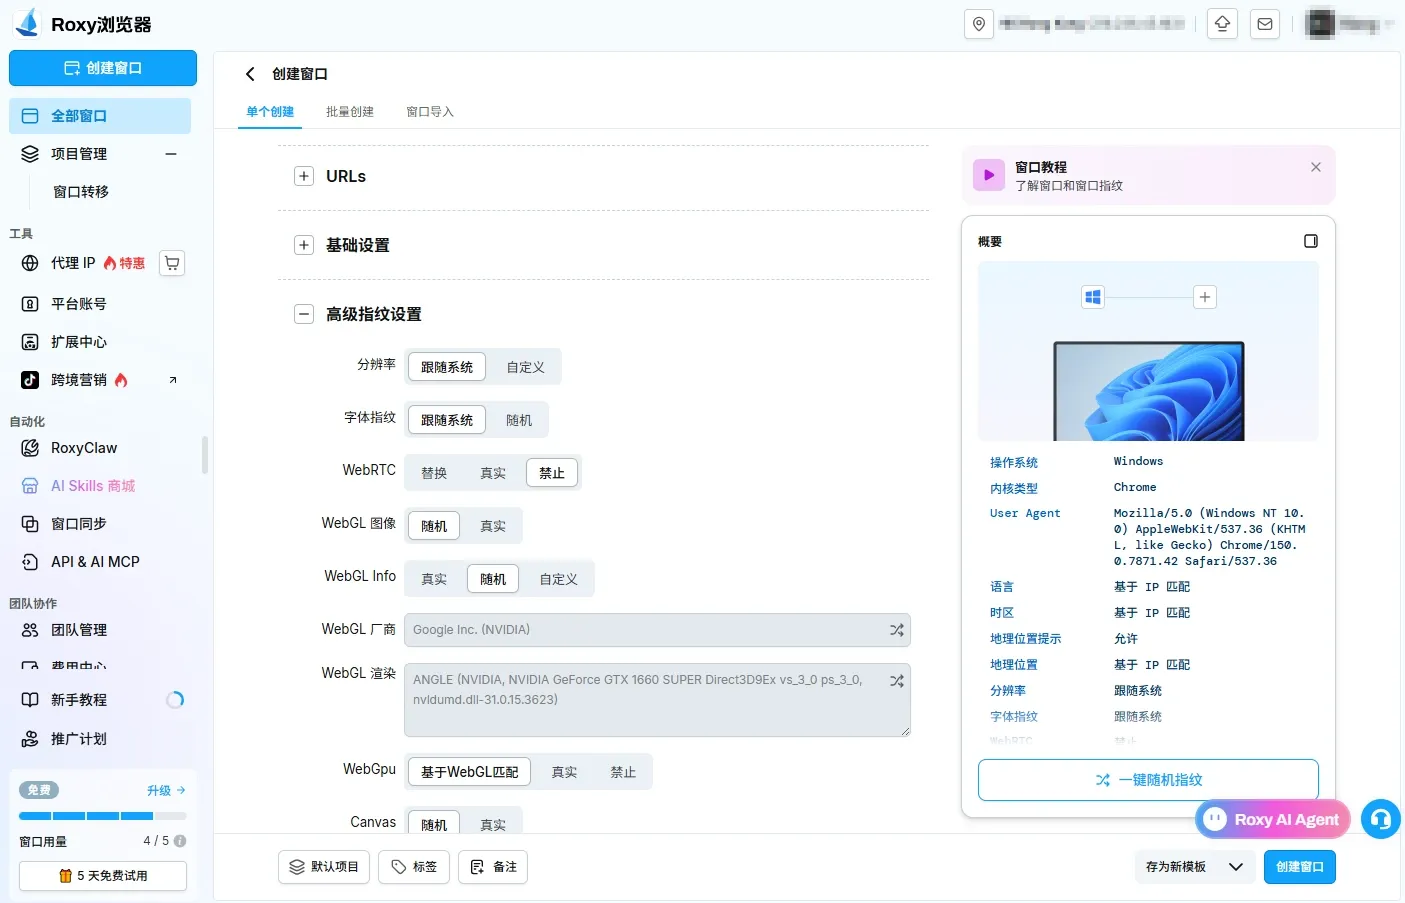Click the 默认项目 button
The image size is (1405, 903).
pos(324,867)
